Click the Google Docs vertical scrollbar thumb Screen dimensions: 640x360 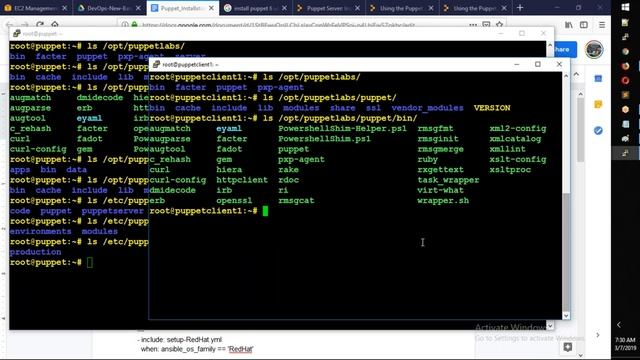(580, 130)
